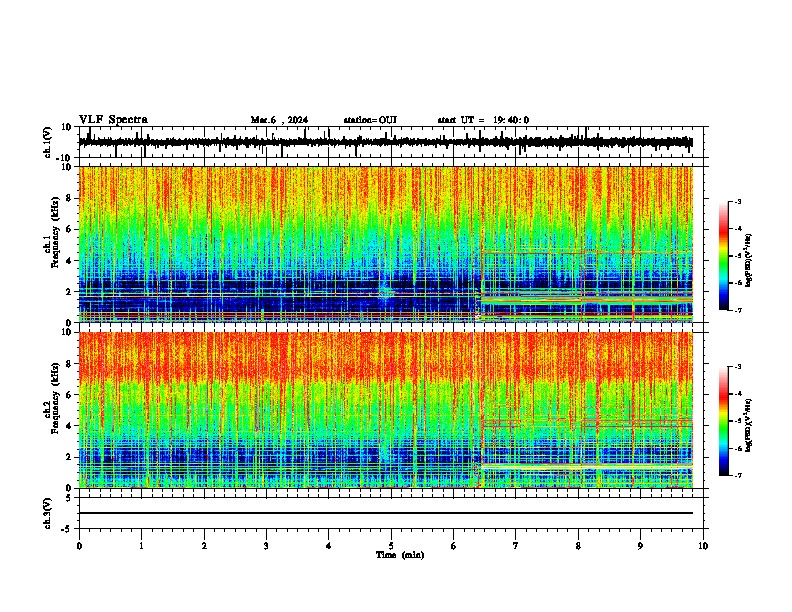
Task: Click the "-3" label on ch.1 colorbar
Action: [x=737, y=201]
